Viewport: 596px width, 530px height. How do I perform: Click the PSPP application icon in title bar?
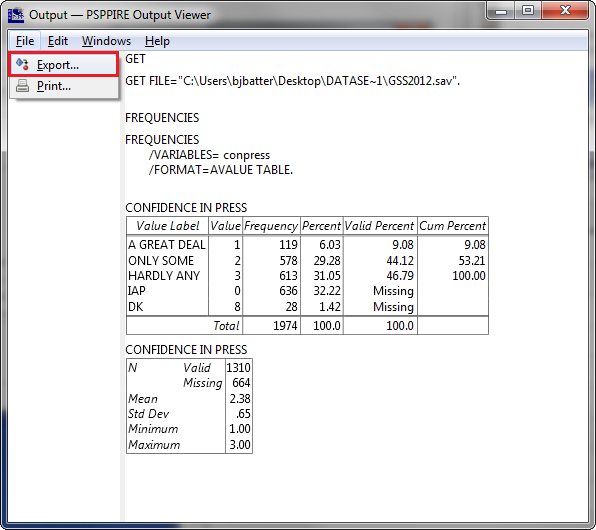16,15
